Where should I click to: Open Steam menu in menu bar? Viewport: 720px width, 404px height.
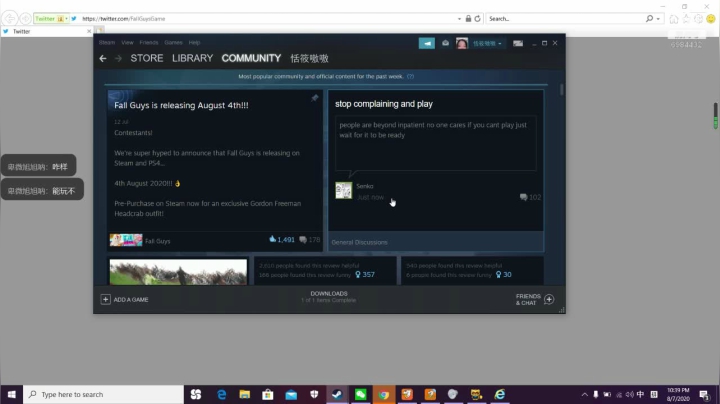pyautogui.click(x=107, y=43)
